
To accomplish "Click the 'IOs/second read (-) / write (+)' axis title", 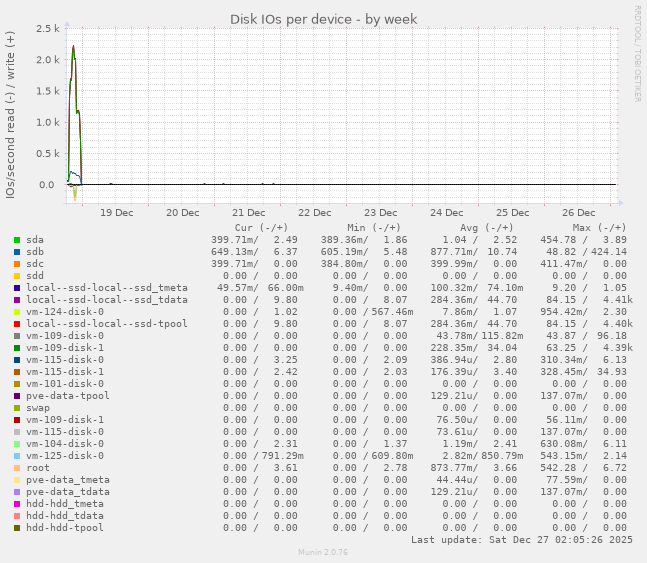I will pyautogui.click(x=10, y=115).
